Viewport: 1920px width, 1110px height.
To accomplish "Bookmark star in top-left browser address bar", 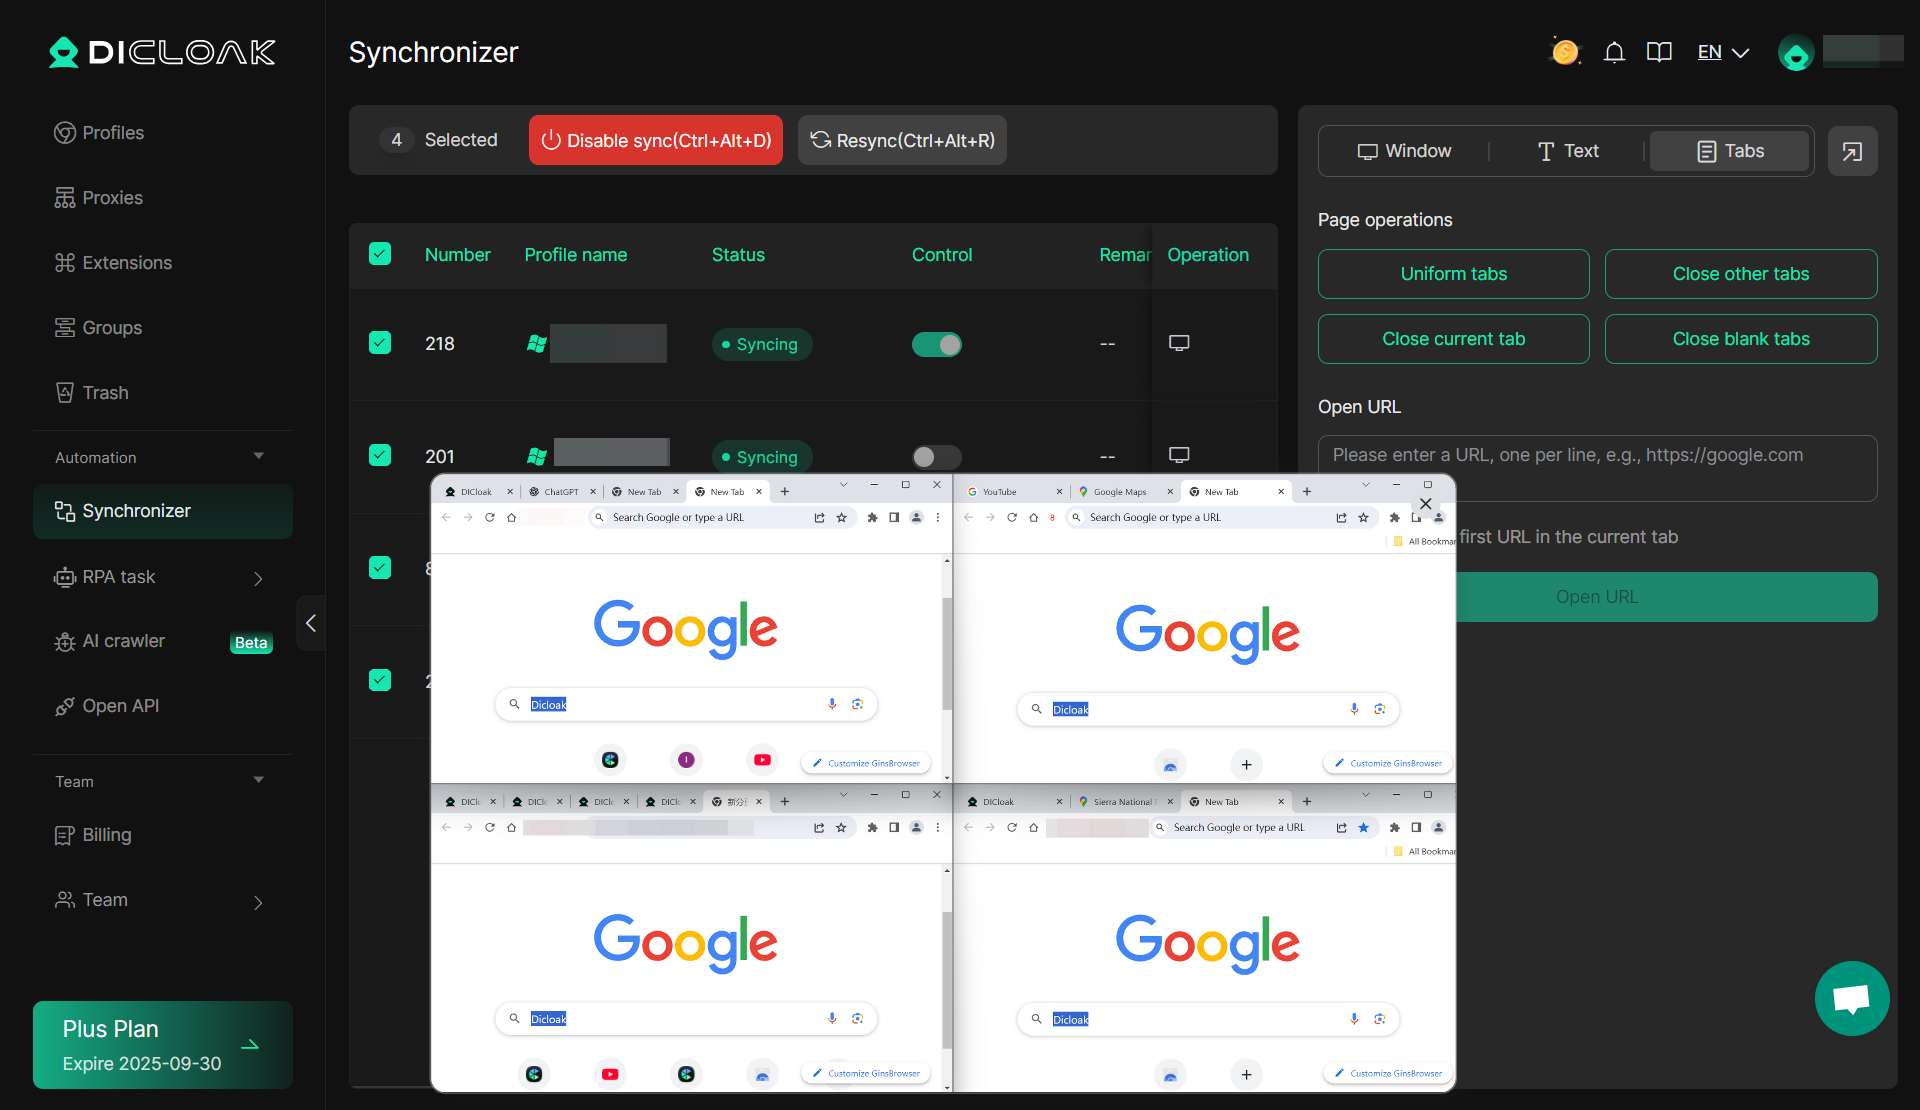I will [841, 517].
